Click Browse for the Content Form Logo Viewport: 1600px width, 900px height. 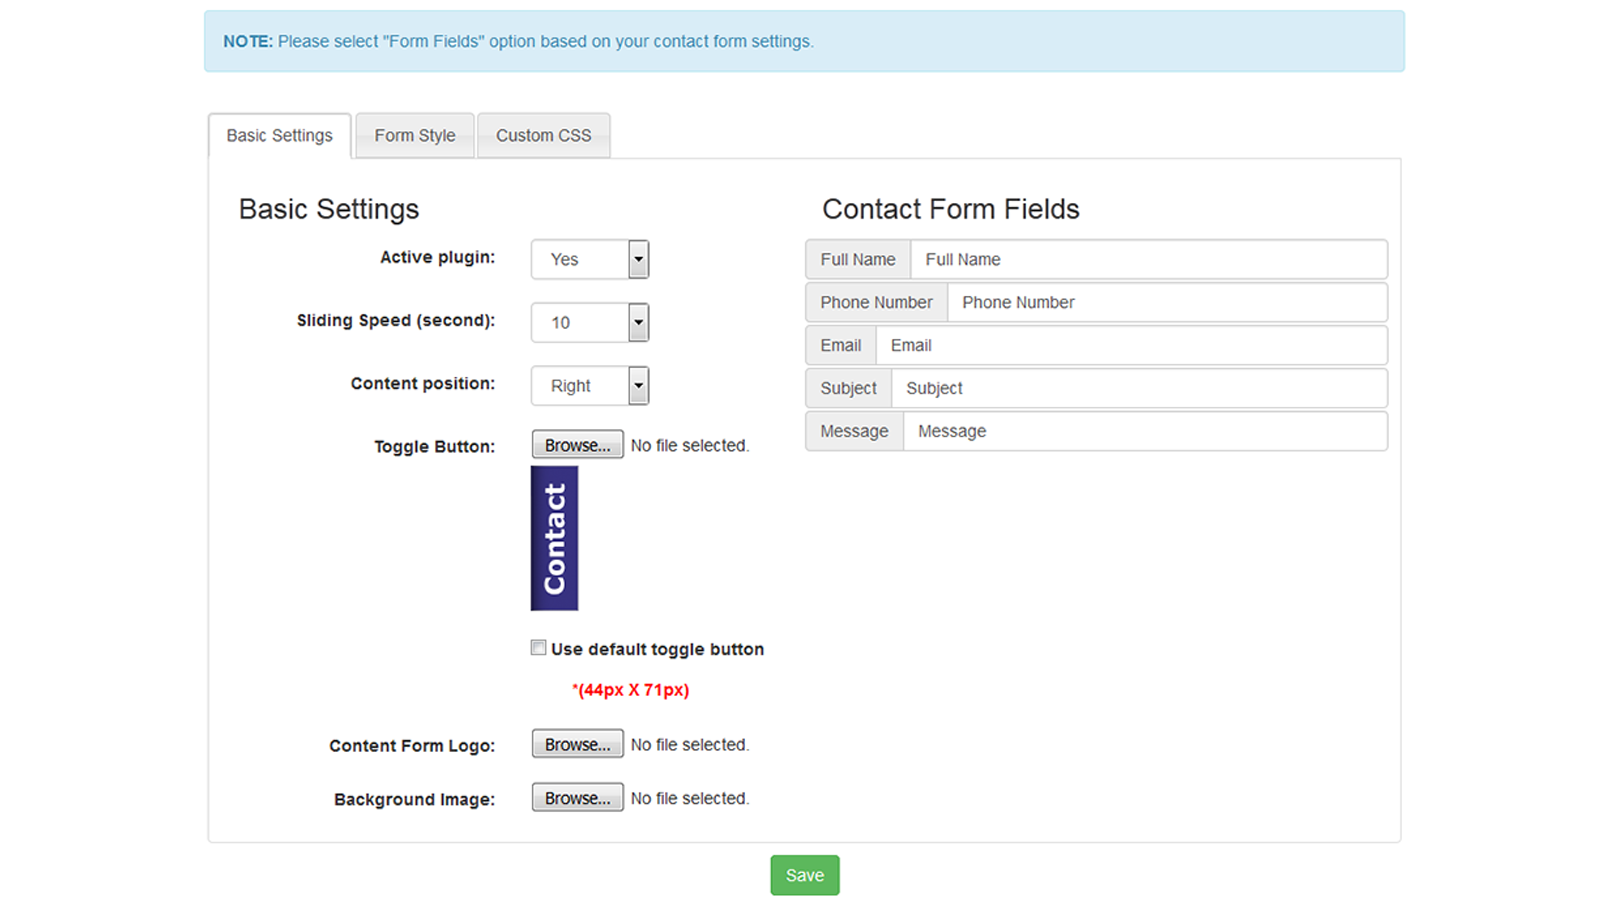(x=577, y=743)
